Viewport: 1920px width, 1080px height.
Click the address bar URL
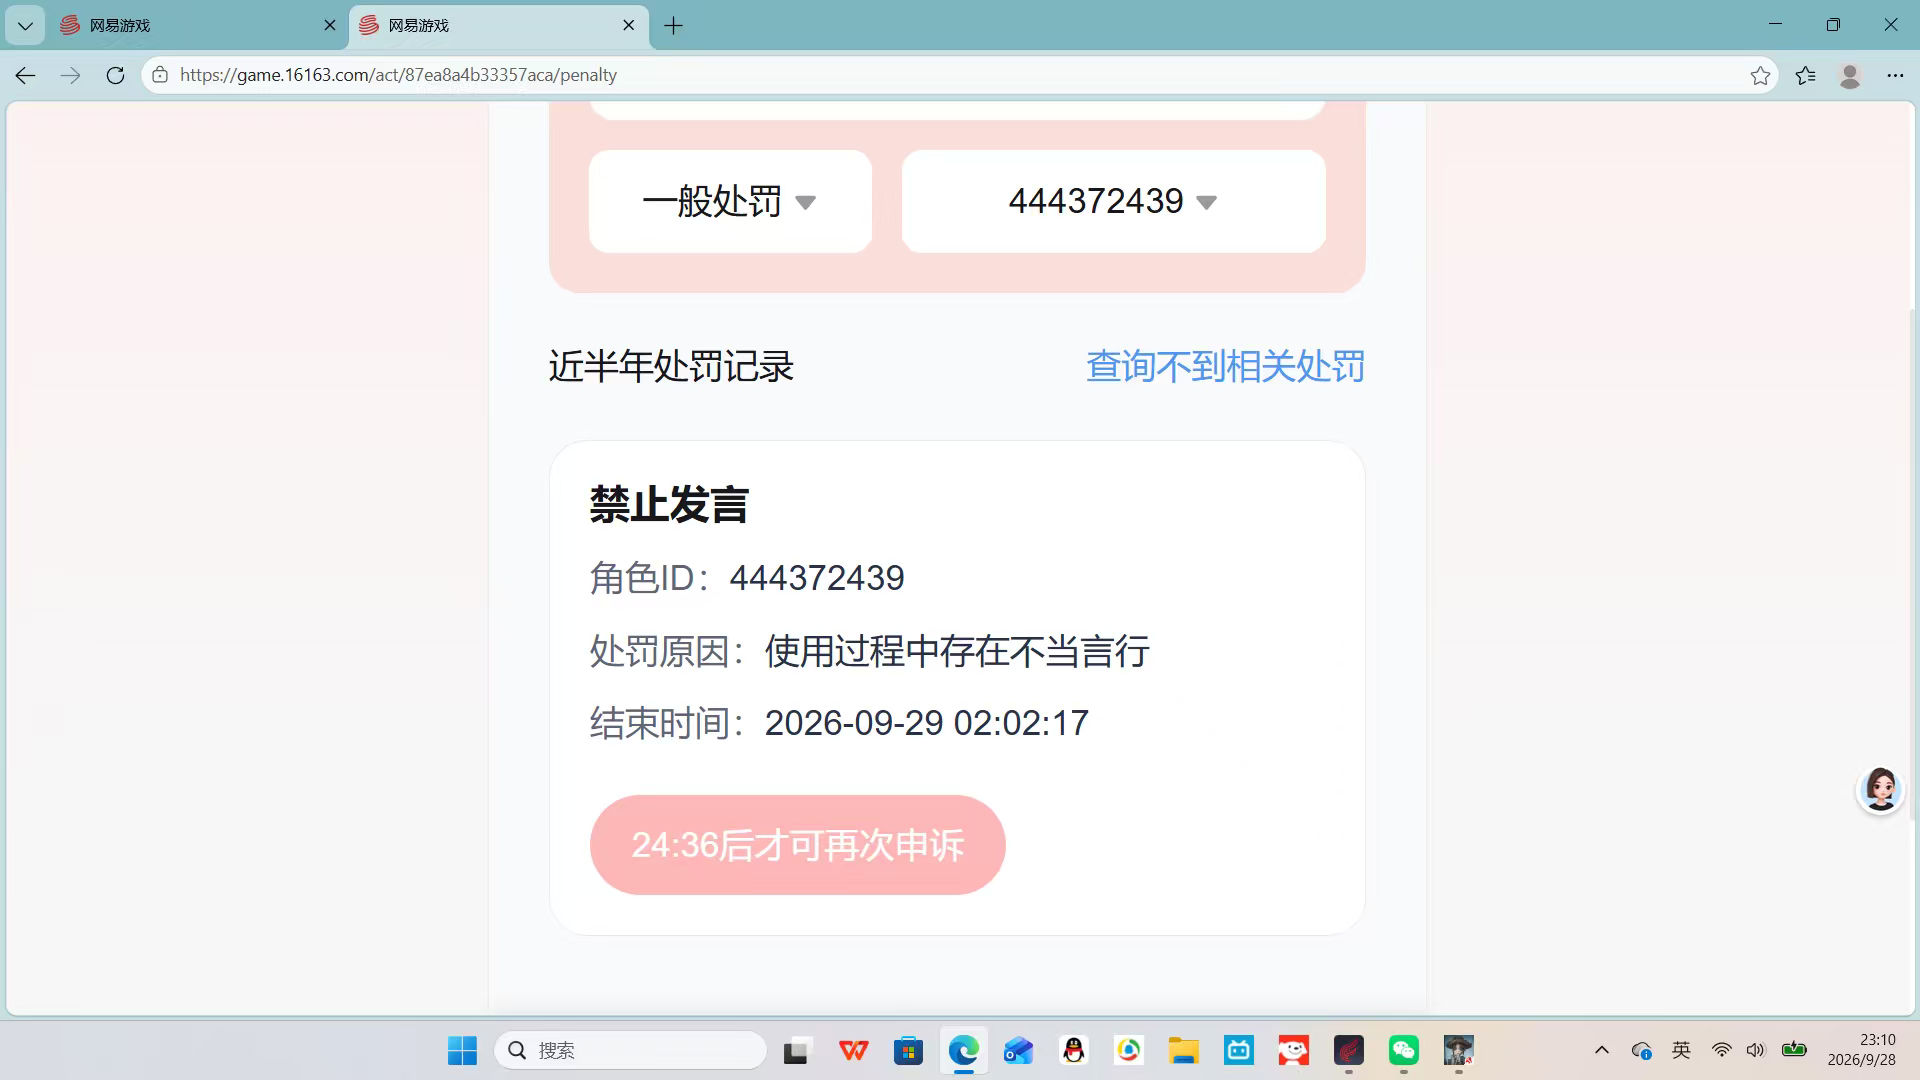point(398,75)
